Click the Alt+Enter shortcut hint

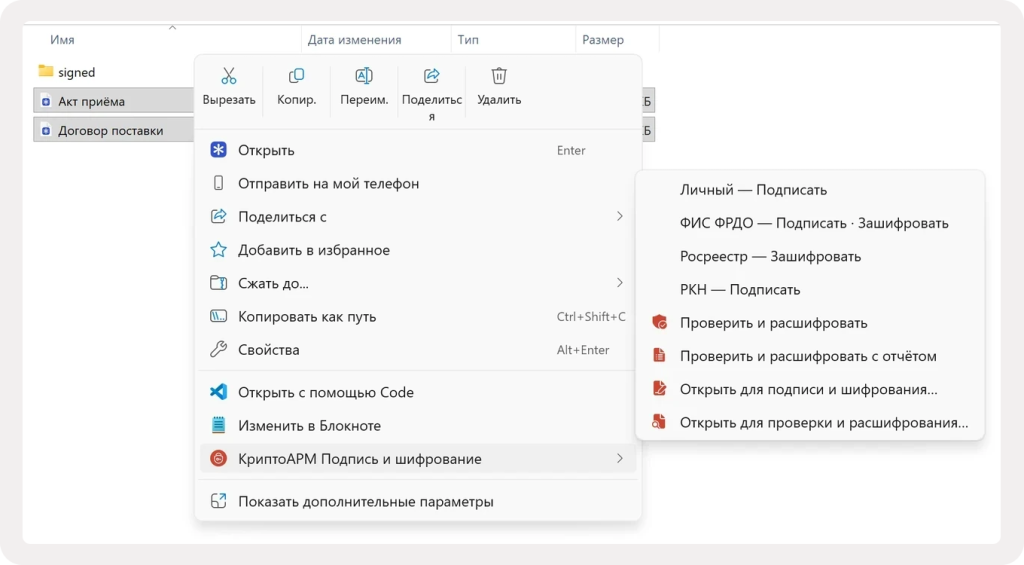coord(583,349)
